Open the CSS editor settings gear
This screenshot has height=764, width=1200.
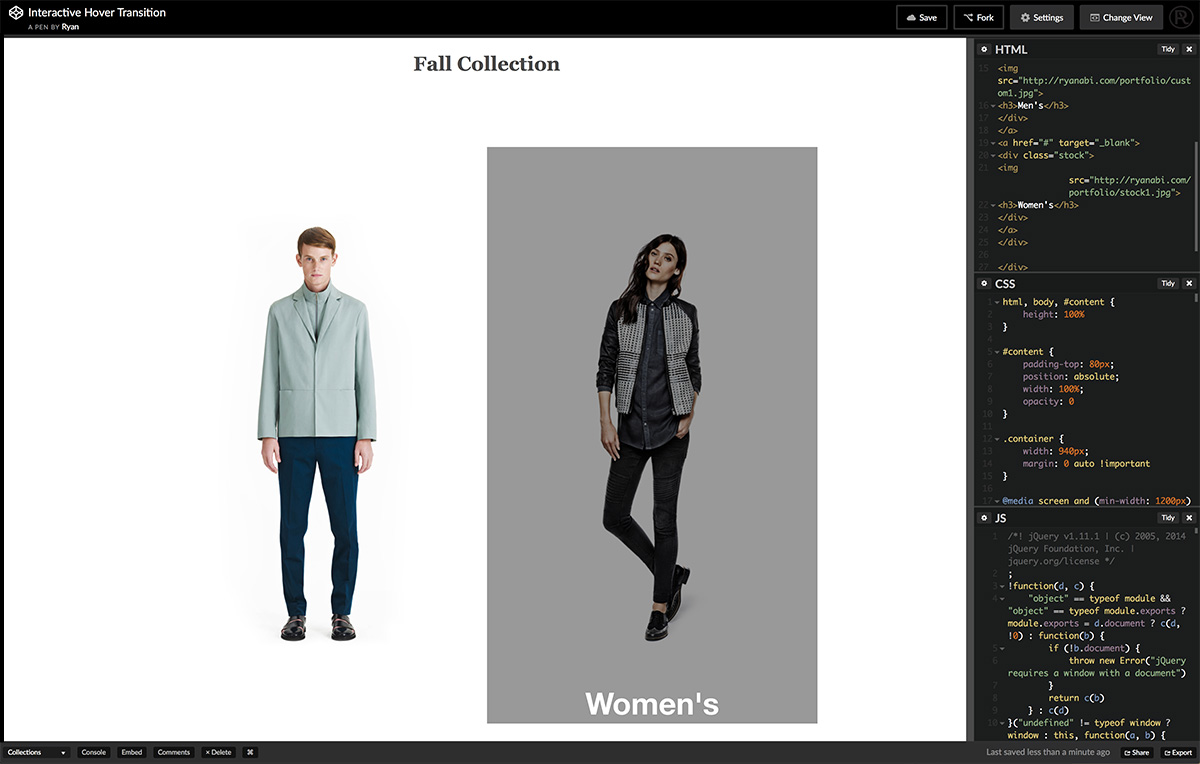(984, 284)
